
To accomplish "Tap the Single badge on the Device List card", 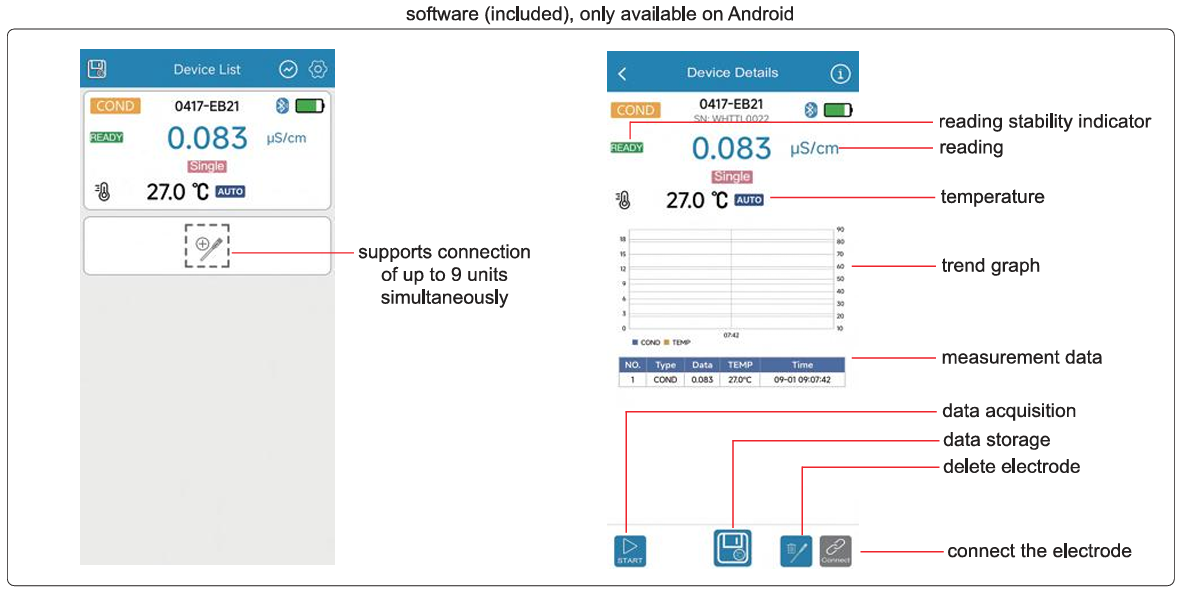I will (x=207, y=166).
